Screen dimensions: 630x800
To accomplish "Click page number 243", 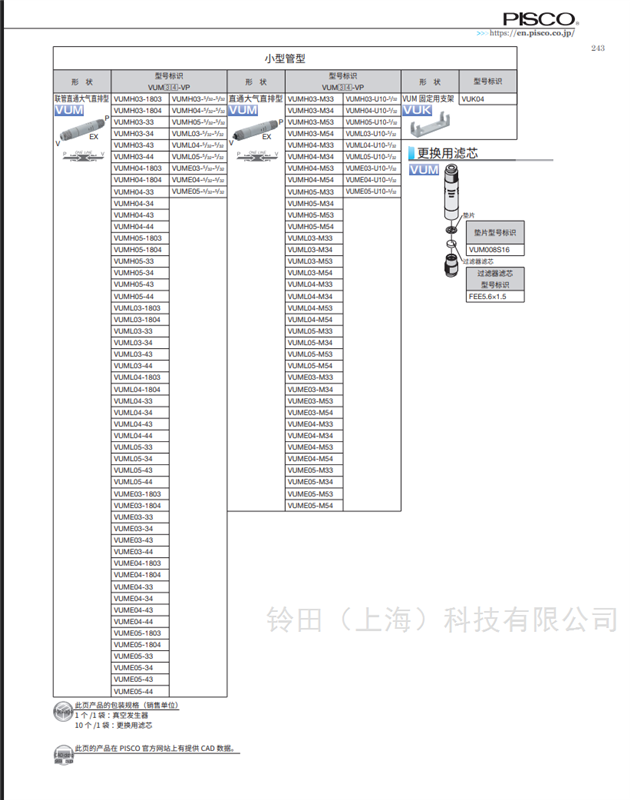I will point(598,47).
